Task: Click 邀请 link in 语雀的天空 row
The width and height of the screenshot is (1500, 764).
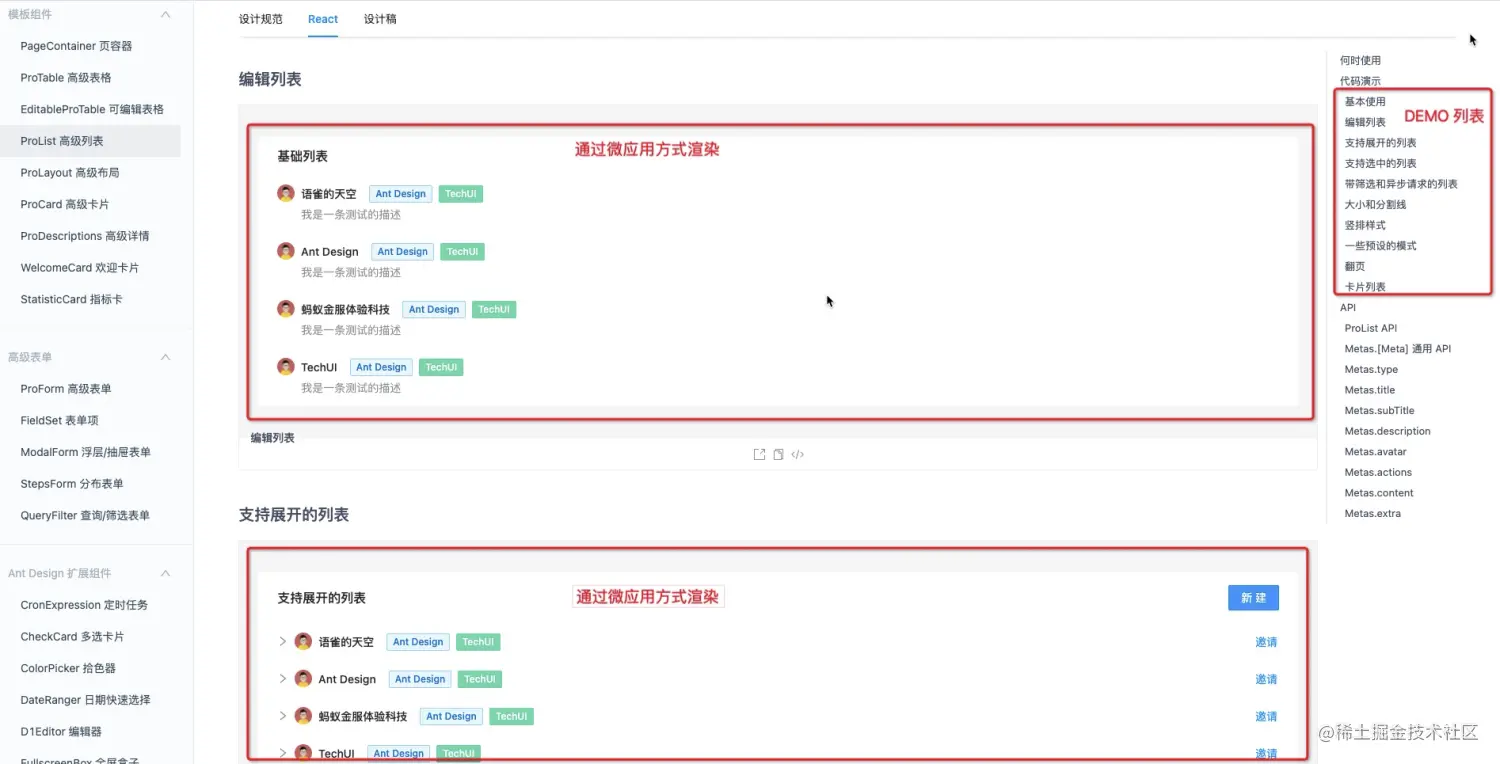Action: (1266, 642)
